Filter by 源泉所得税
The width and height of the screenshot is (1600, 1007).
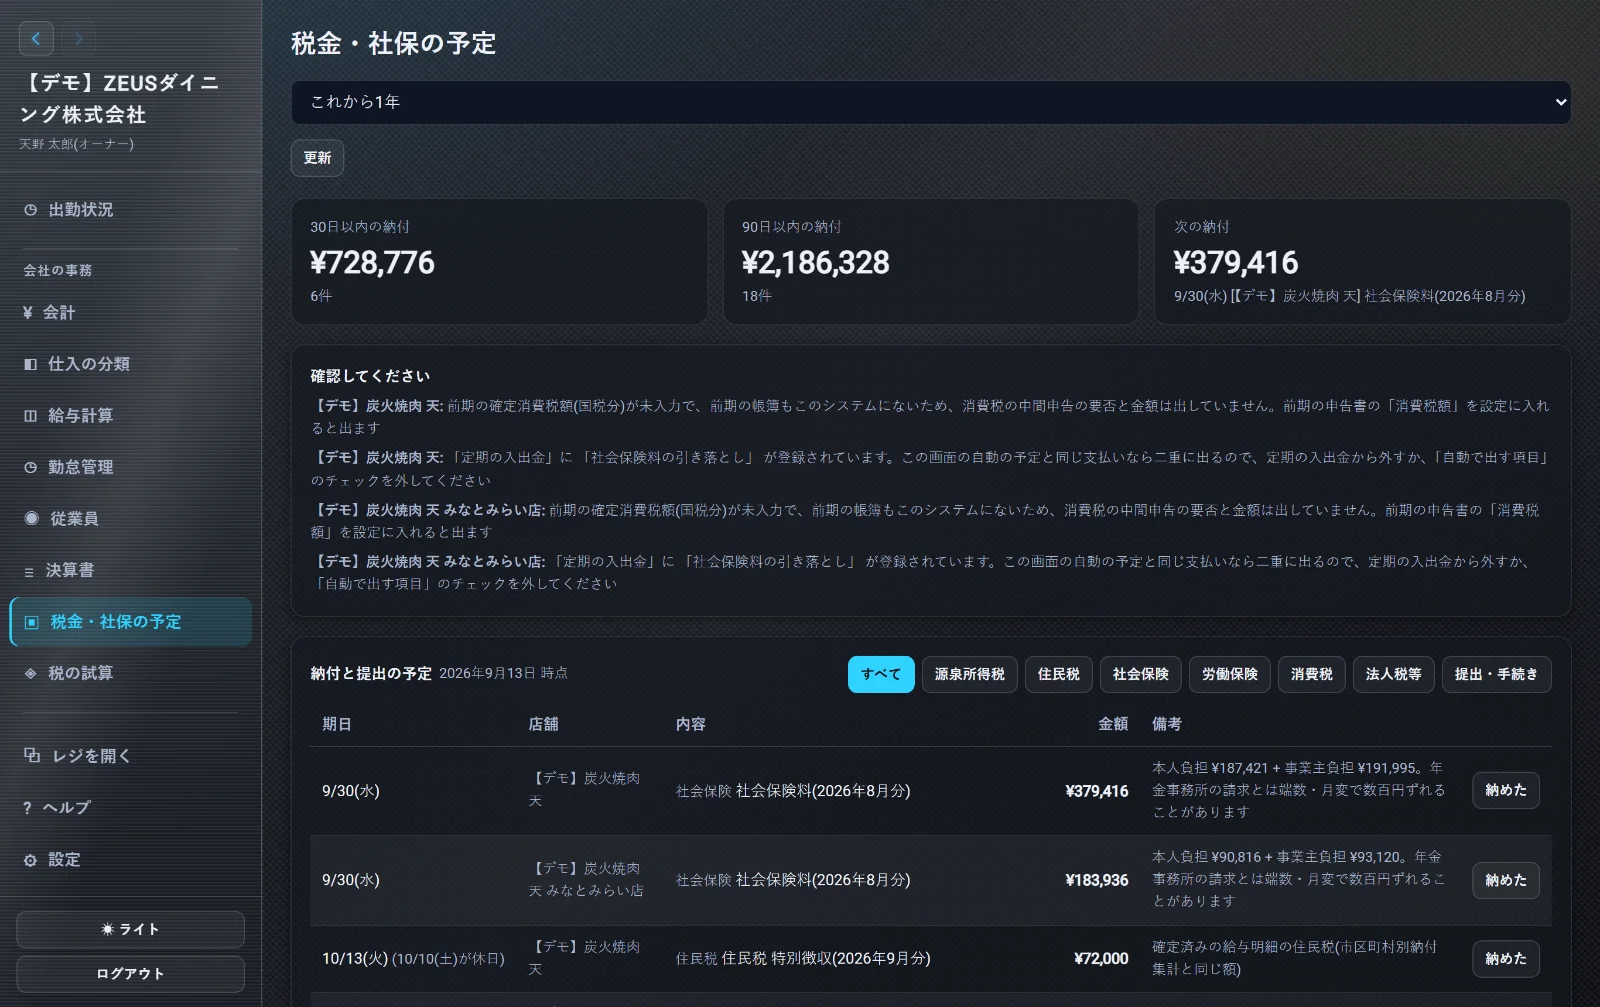pyautogui.click(x=970, y=674)
